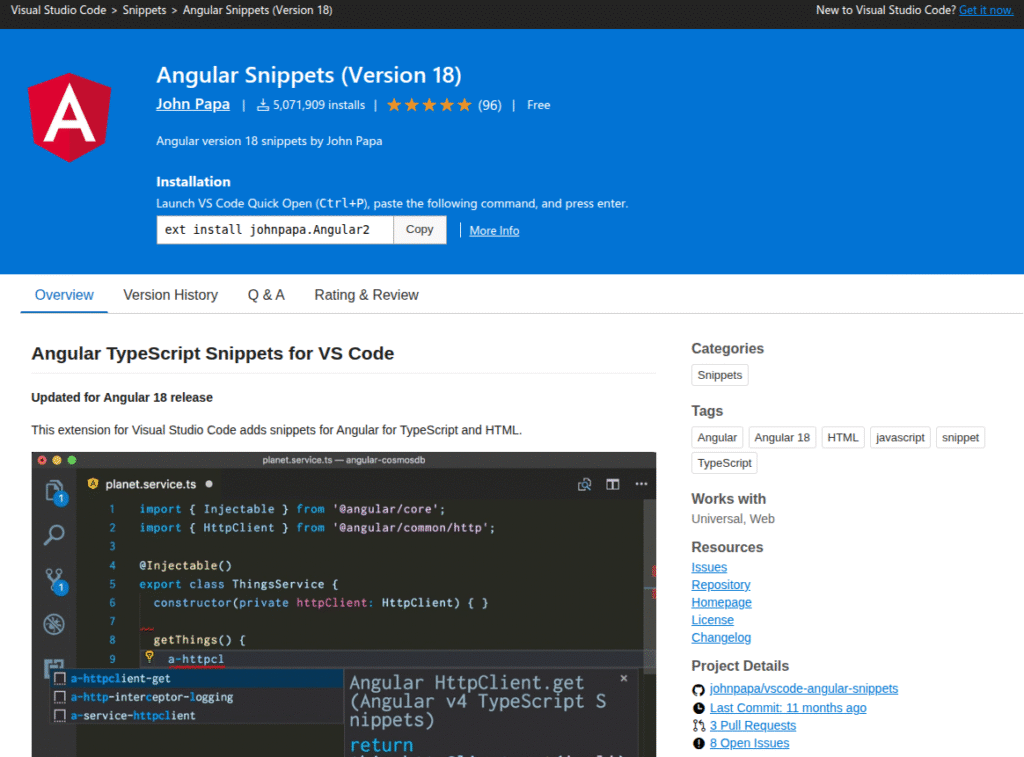This screenshot has width=1024, height=757.
Task: Select a-http-interceptor-logging suggestion
Action: pyautogui.click(x=198, y=697)
